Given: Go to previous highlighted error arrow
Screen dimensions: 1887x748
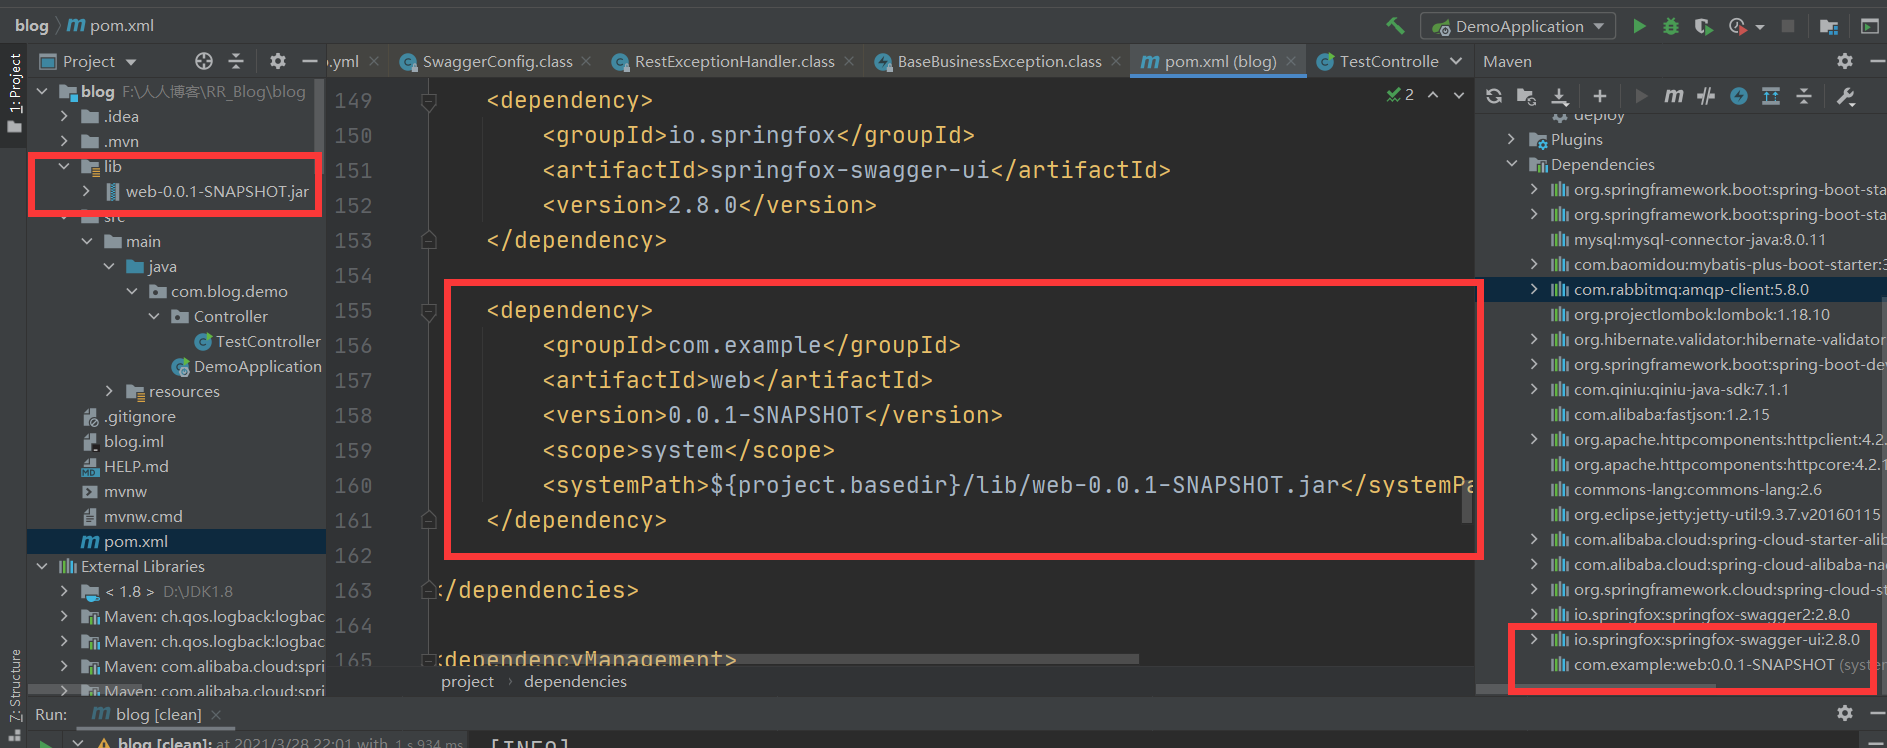Looking at the screenshot, I should point(1433,95).
